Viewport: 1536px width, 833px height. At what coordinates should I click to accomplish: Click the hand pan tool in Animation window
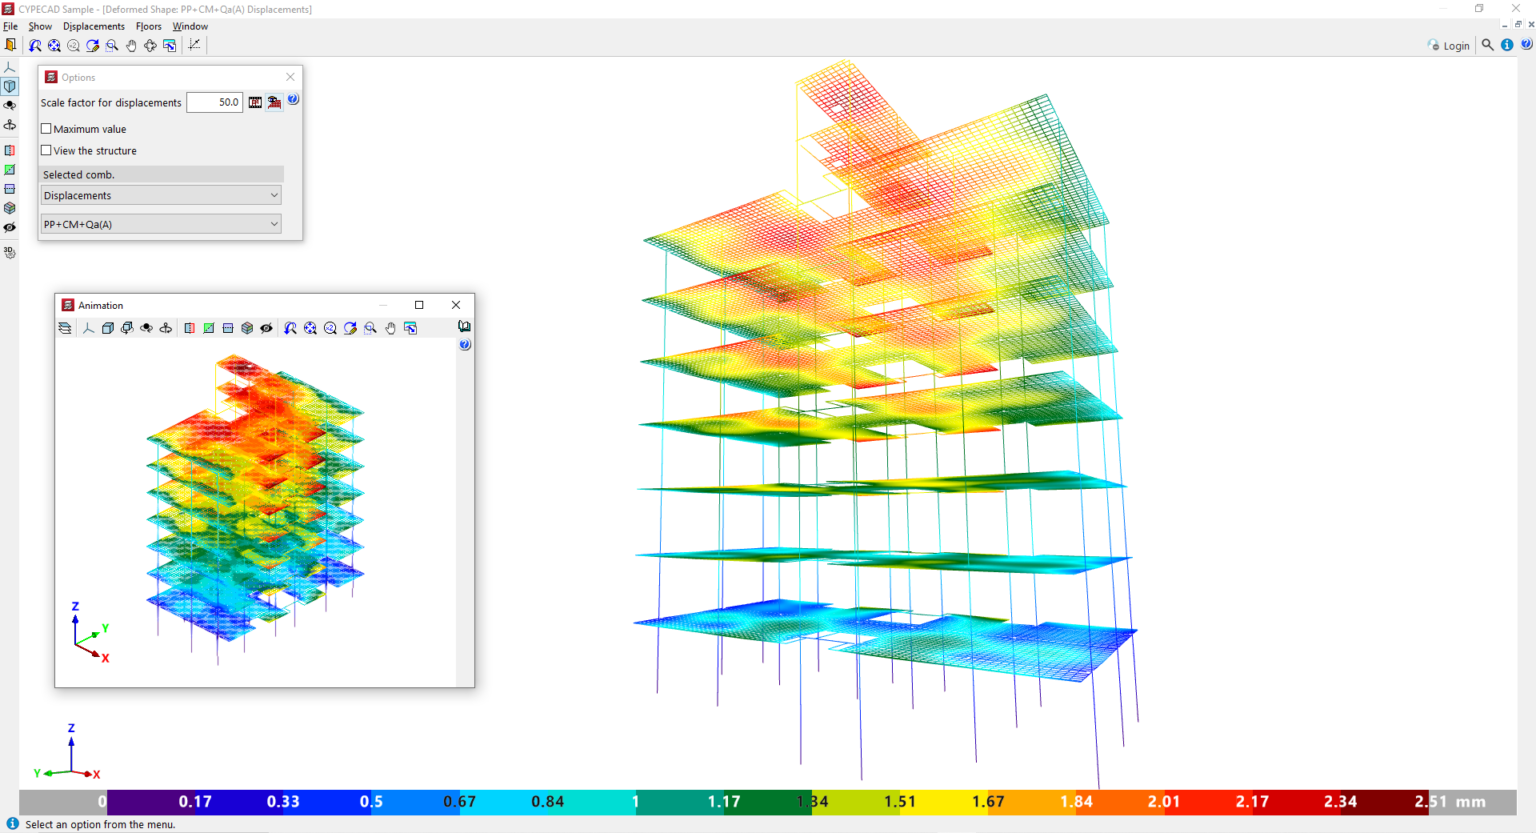point(391,328)
